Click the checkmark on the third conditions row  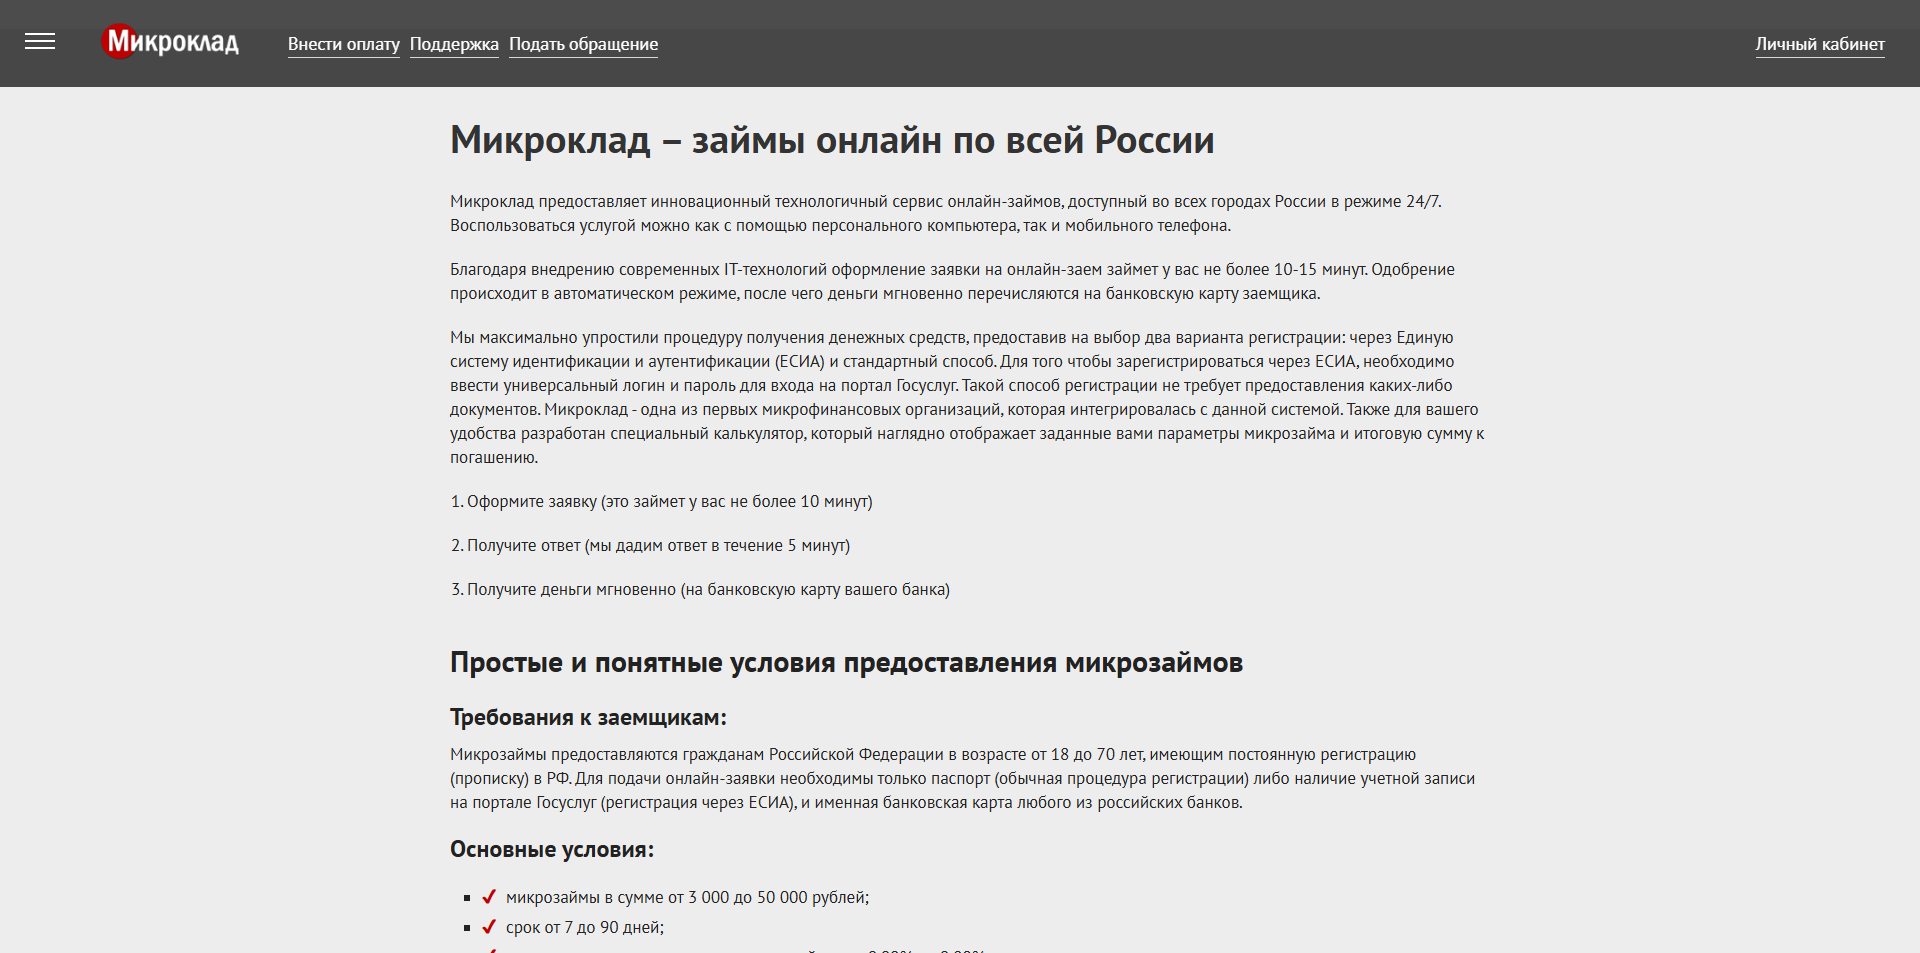490,950
